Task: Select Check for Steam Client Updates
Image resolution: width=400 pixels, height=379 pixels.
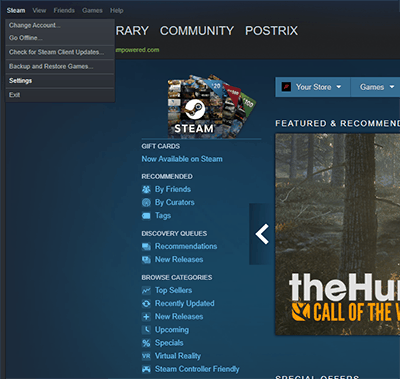Action: [x=60, y=52]
